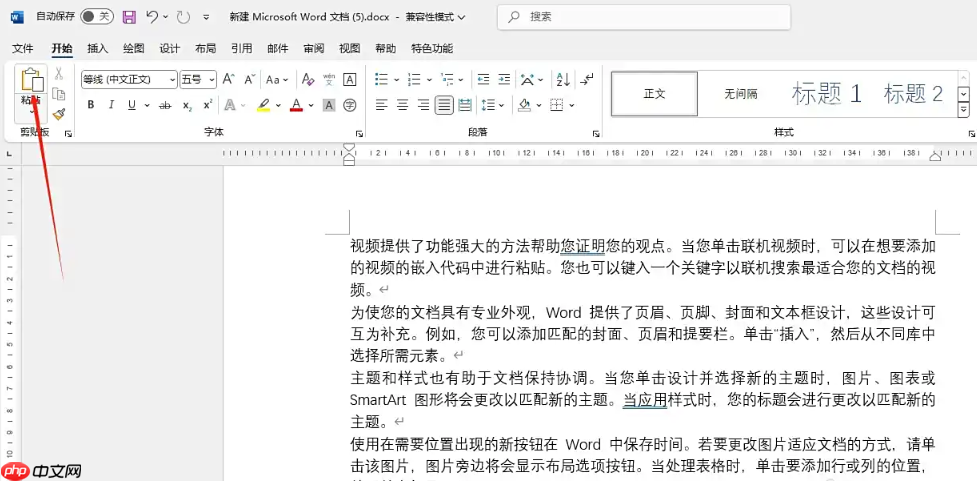Viewport: 977px width, 481px height.
Task: Click the yellow text highlight color
Action: tap(264, 105)
